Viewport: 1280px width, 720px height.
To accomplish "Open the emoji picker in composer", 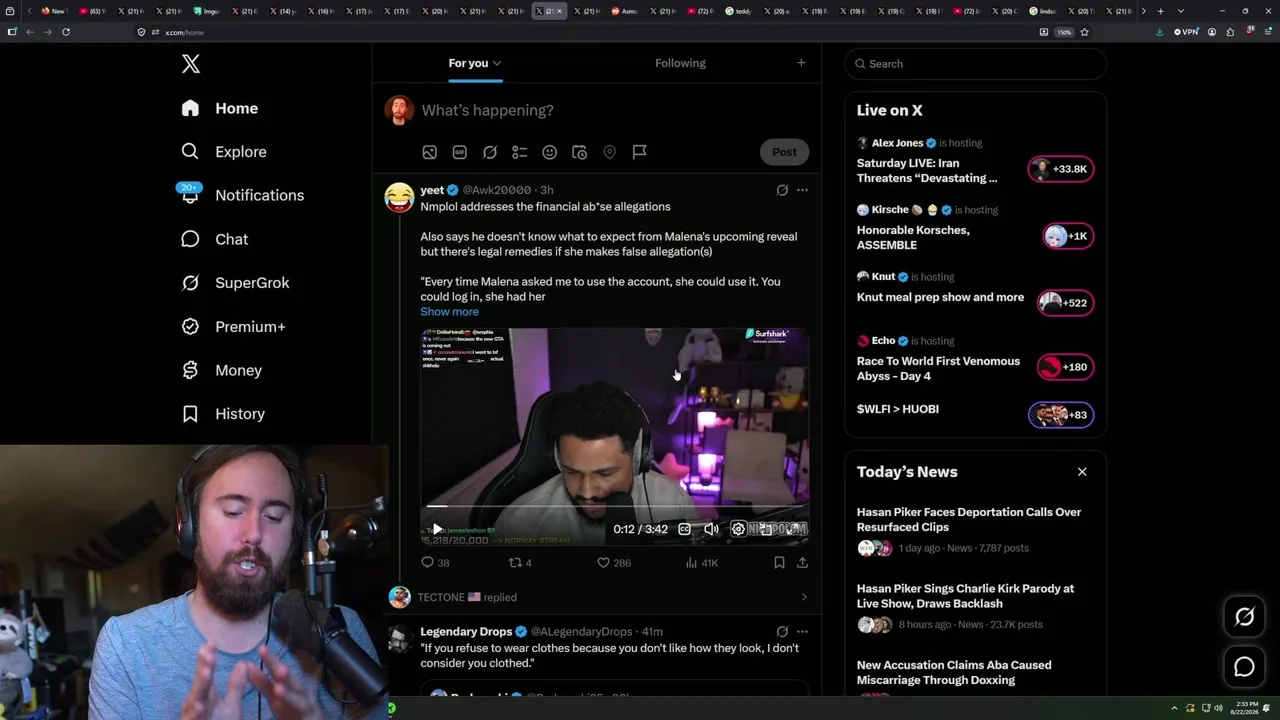I will (549, 152).
